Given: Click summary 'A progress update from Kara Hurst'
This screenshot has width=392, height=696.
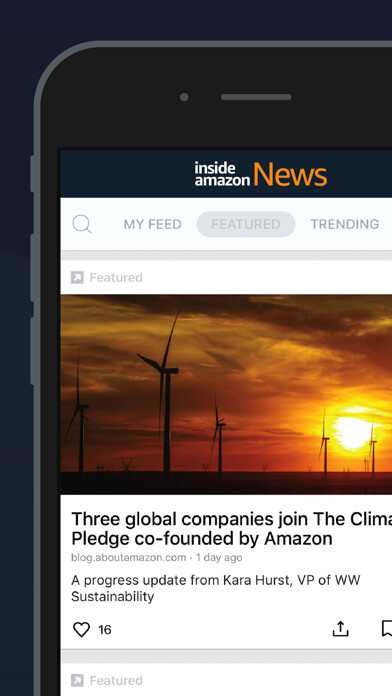Looking at the screenshot, I should click(216, 588).
